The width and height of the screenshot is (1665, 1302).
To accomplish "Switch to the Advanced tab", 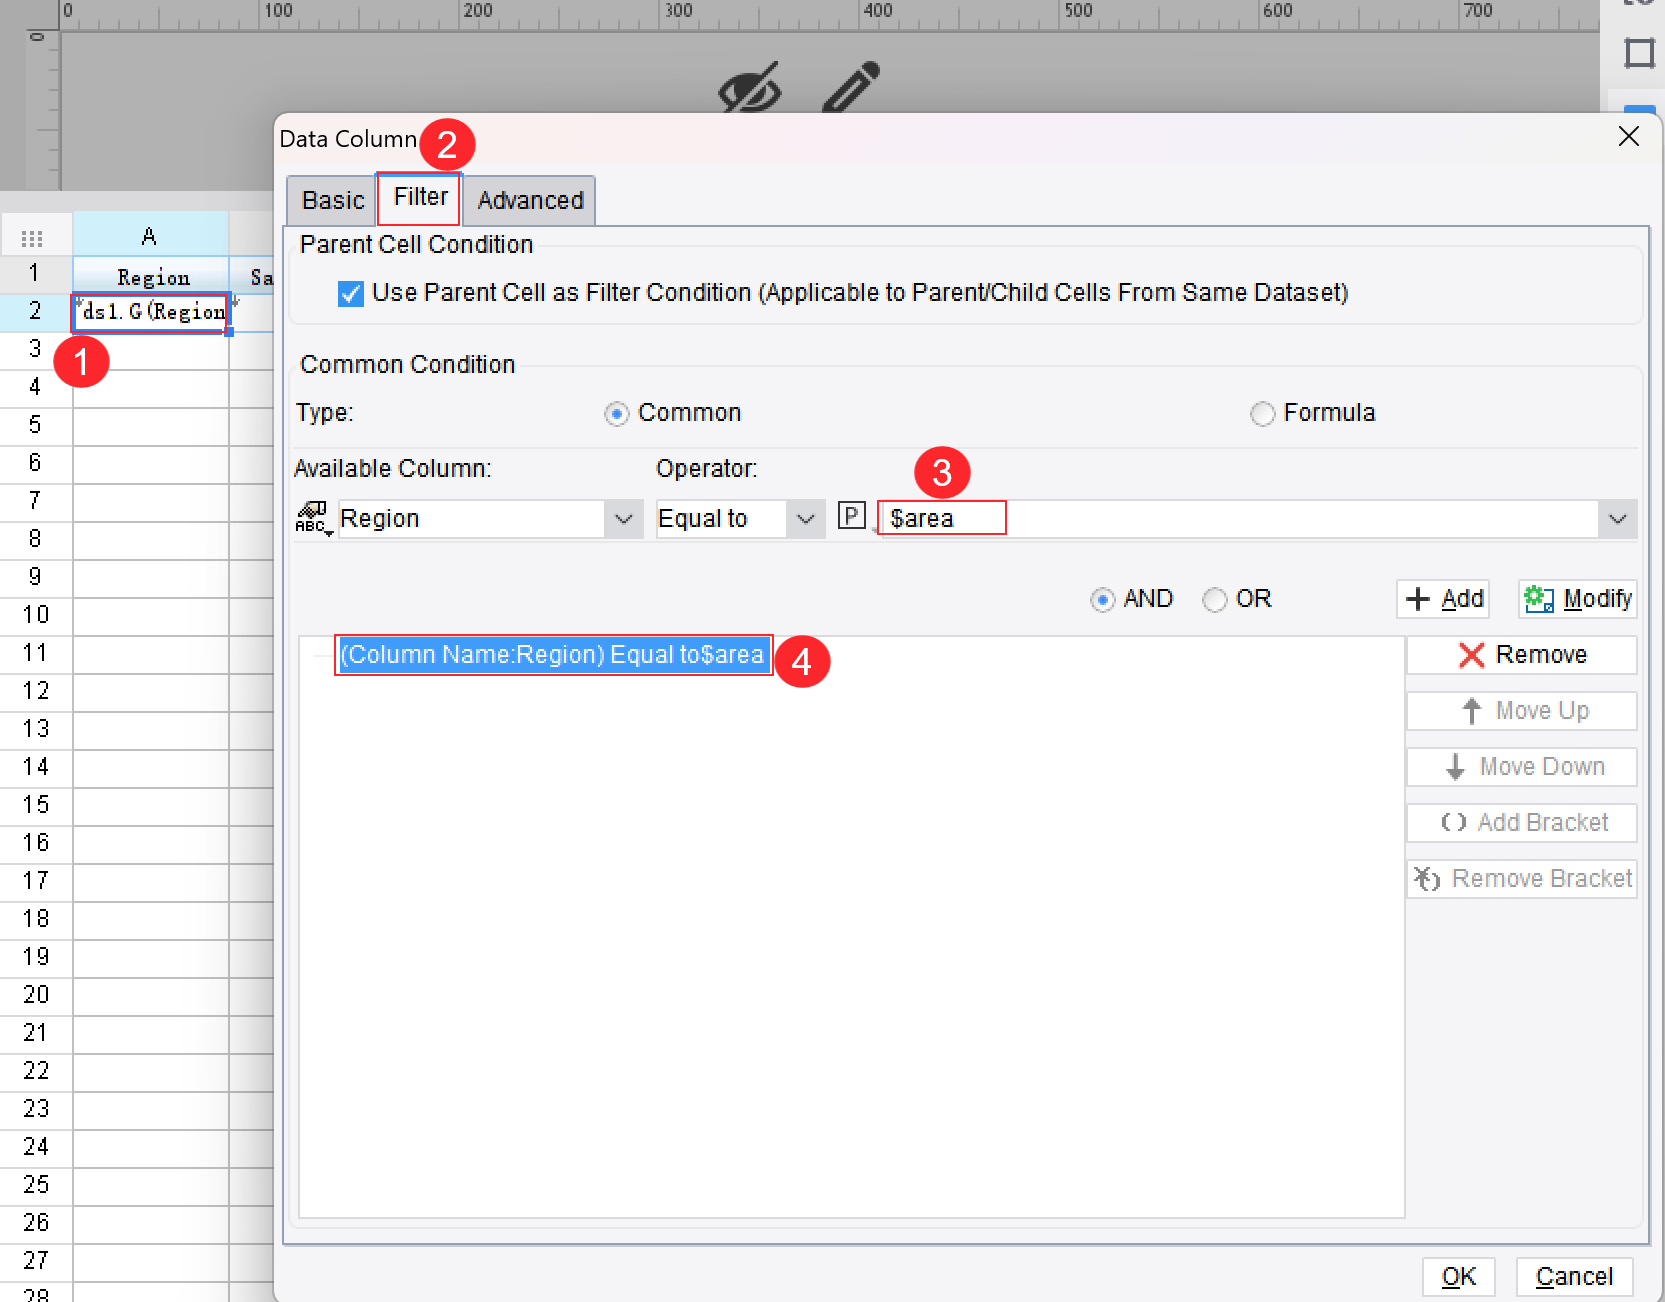I will pyautogui.click(x=530, y=200).
